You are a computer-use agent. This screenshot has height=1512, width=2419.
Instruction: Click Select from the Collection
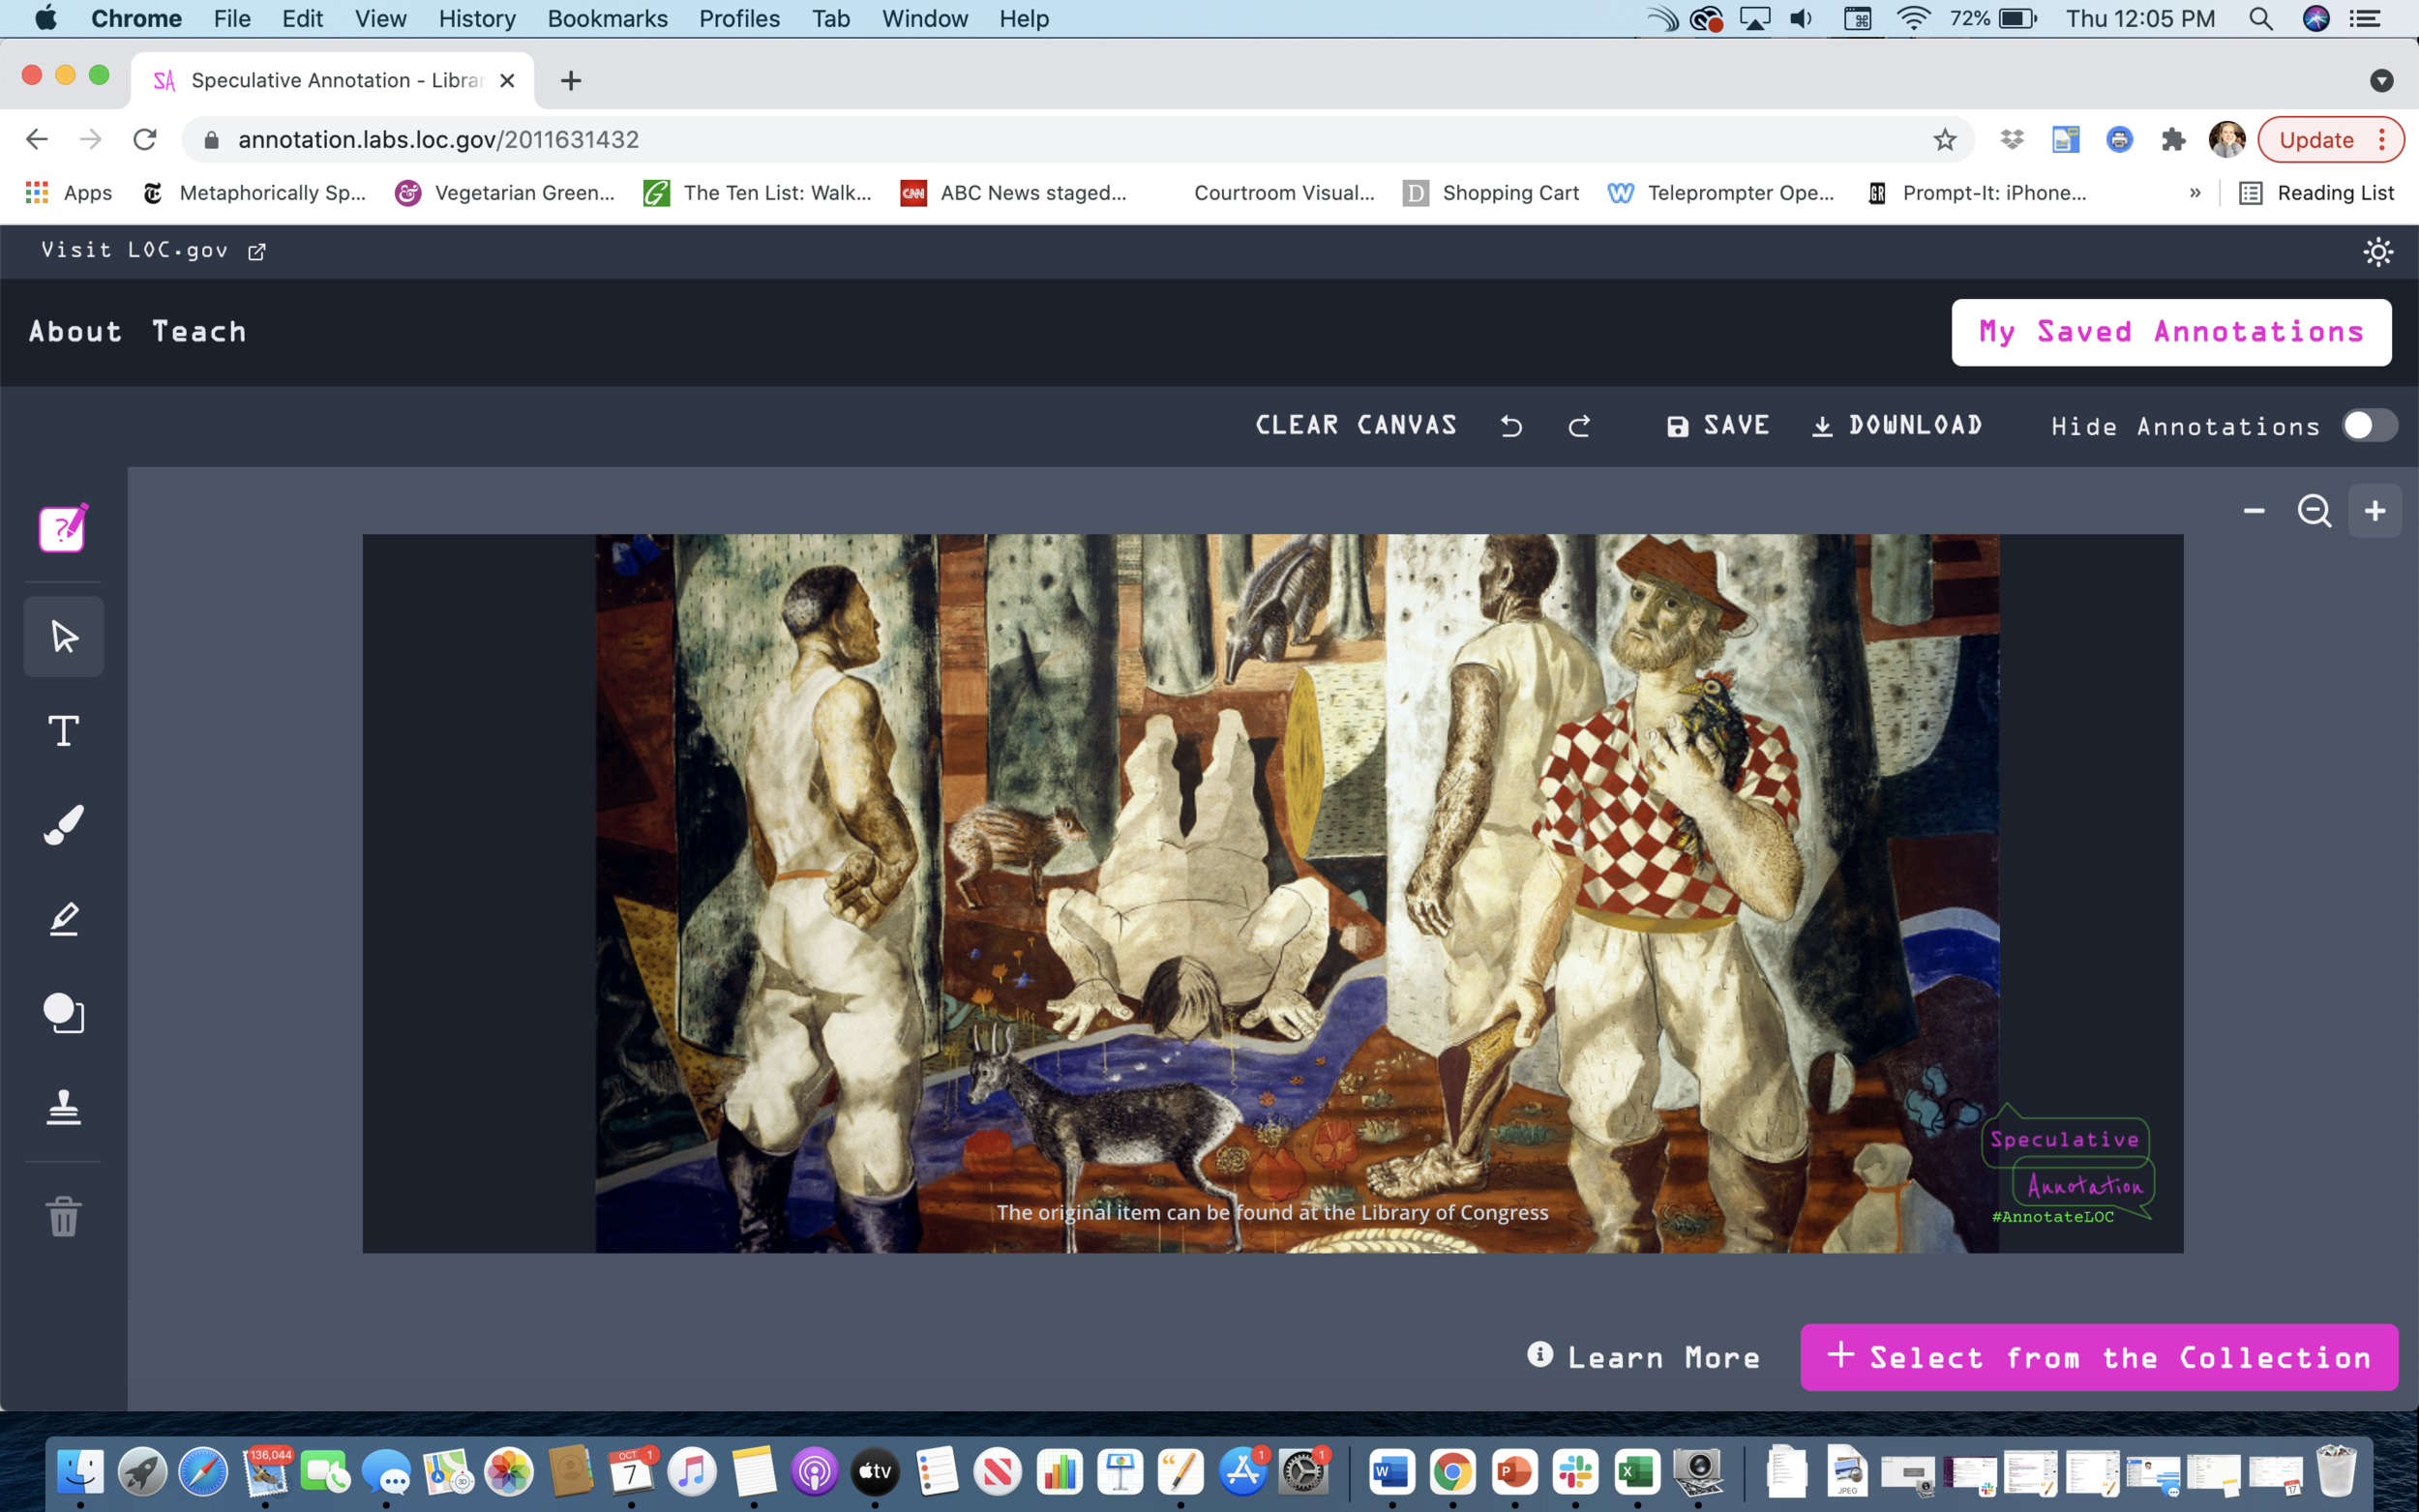(x=2099, y=1357)
